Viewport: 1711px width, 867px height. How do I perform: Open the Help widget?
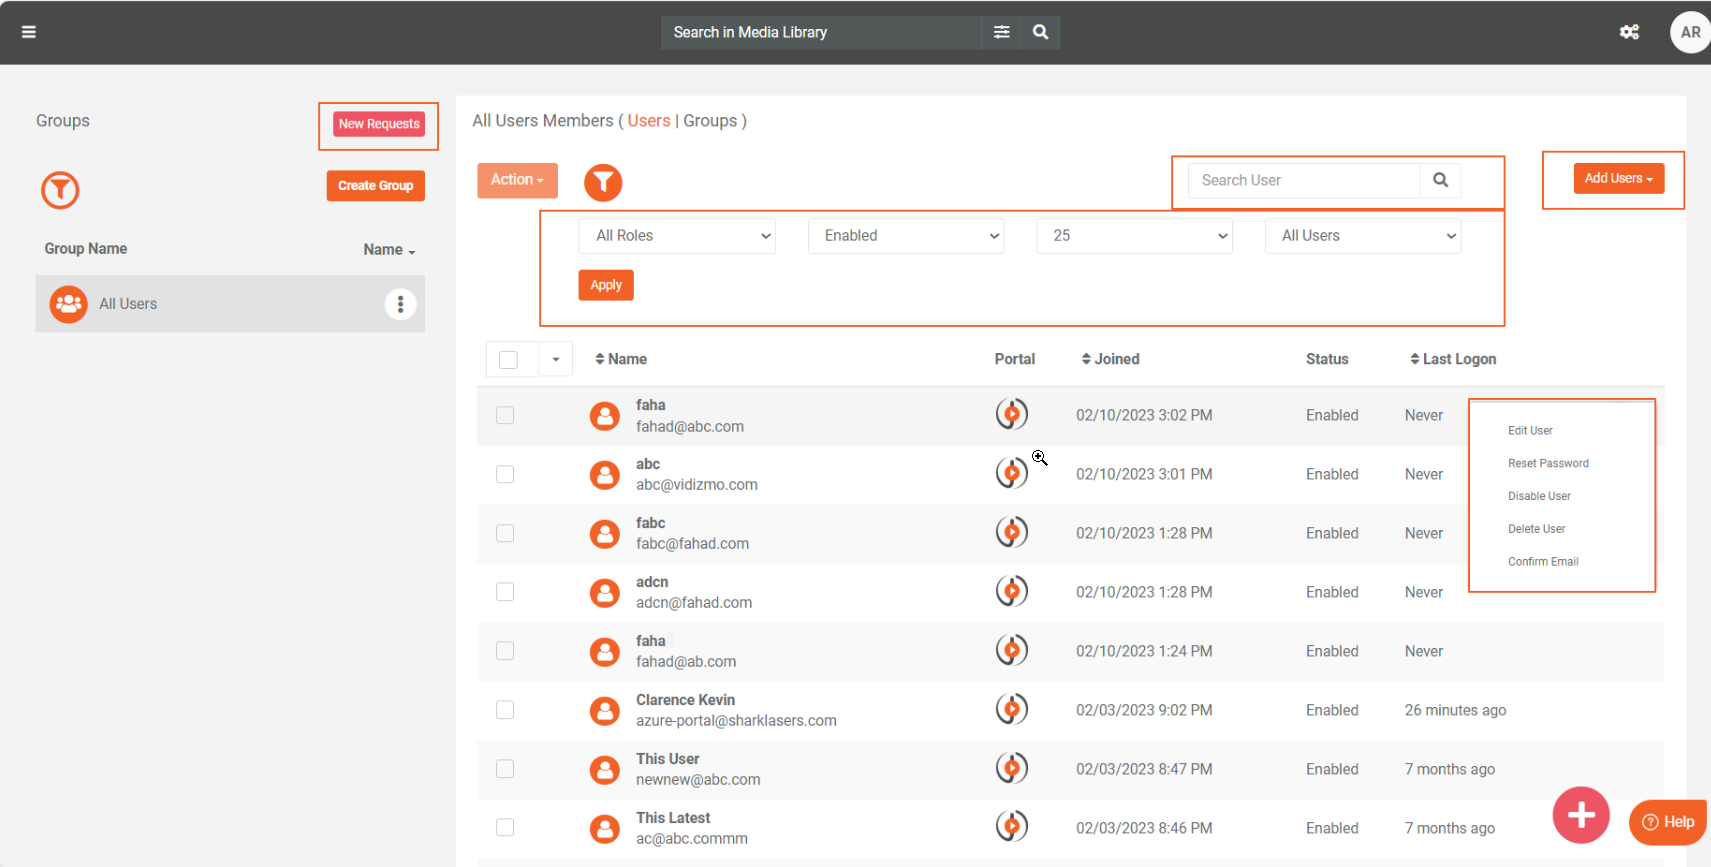tap(1668, 822)
